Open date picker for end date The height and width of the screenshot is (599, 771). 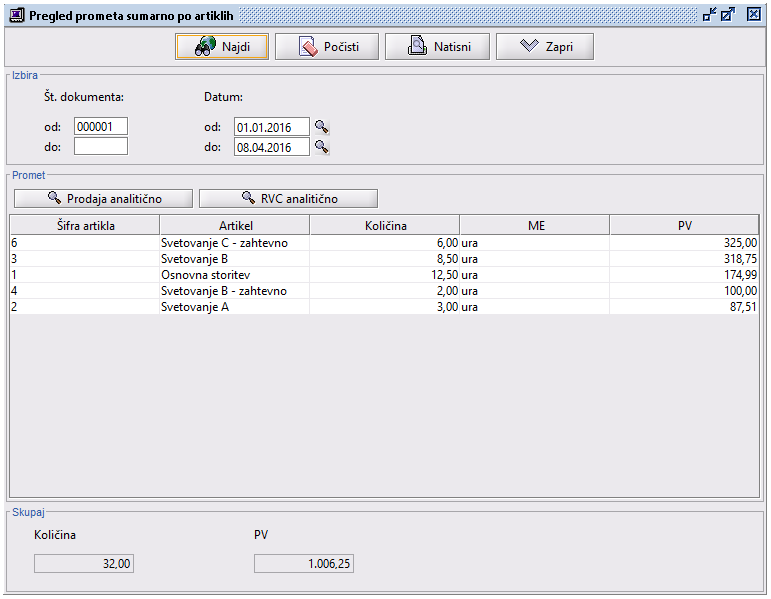point(322,147)
